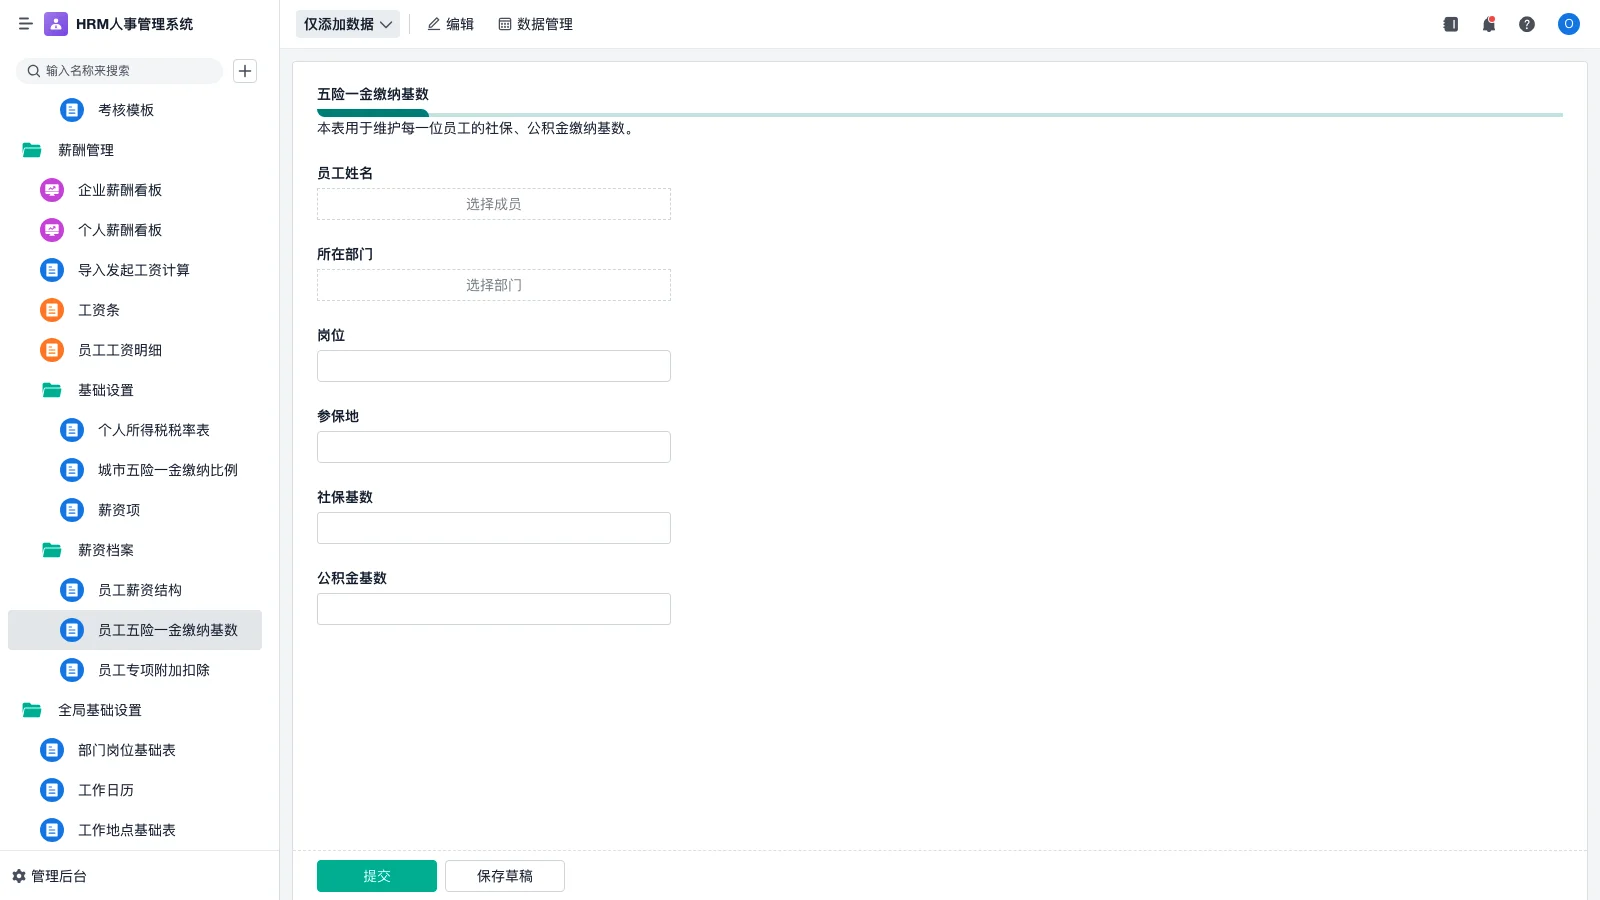This screenshot has width=1600, height=900.
Task: Open 数据管理
Action: pyautogui.click(x=535, y=24)
